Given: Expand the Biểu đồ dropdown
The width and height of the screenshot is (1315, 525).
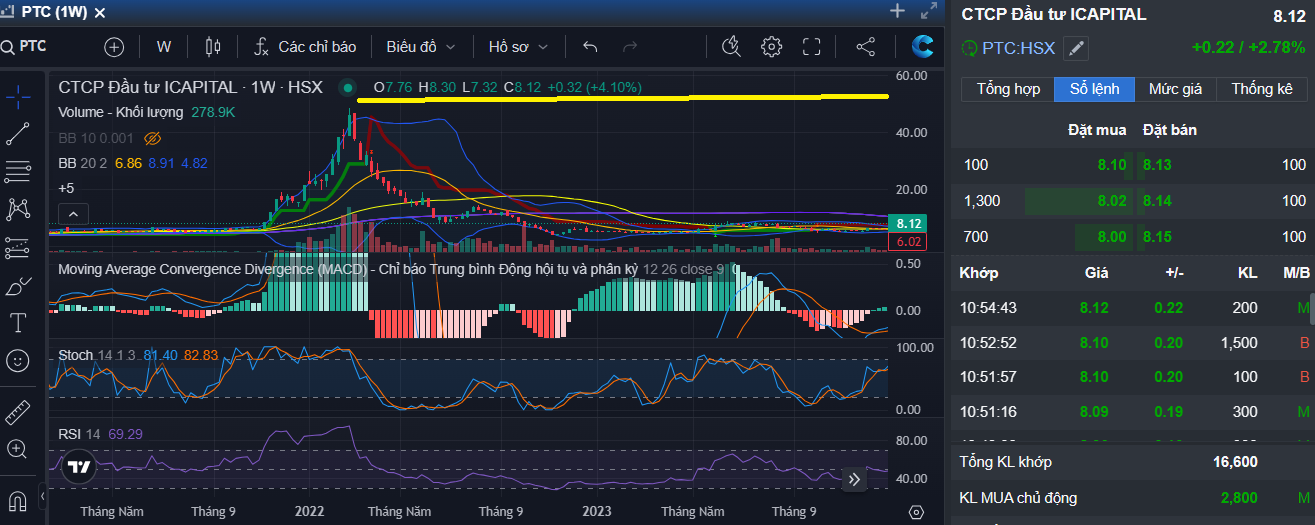Looking at the screenshot, I should [x=420, y=47].
